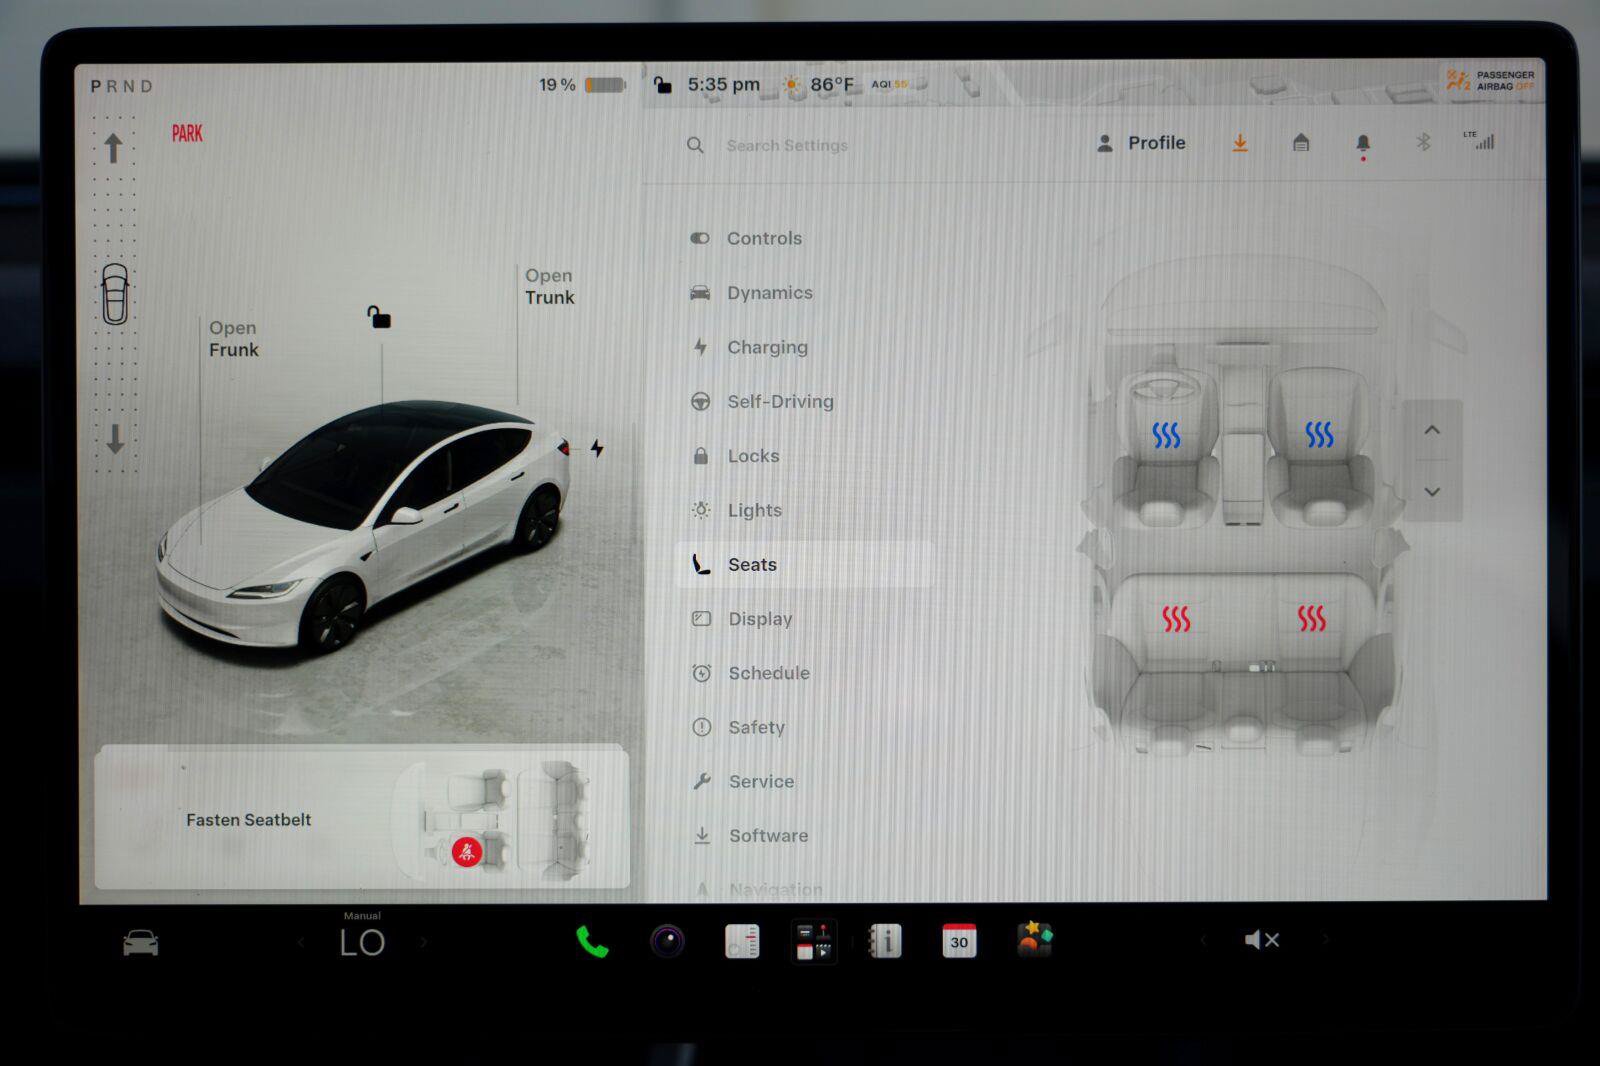
Task: Open the Service settings menu
Action: click(743, 781)
